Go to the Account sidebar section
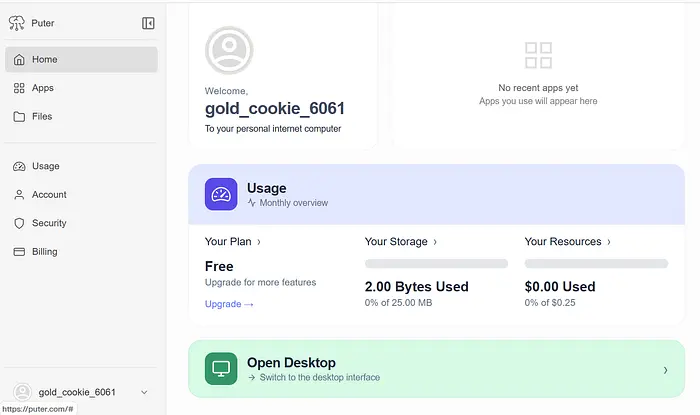The image size is (700, 415). coord(81,195)
